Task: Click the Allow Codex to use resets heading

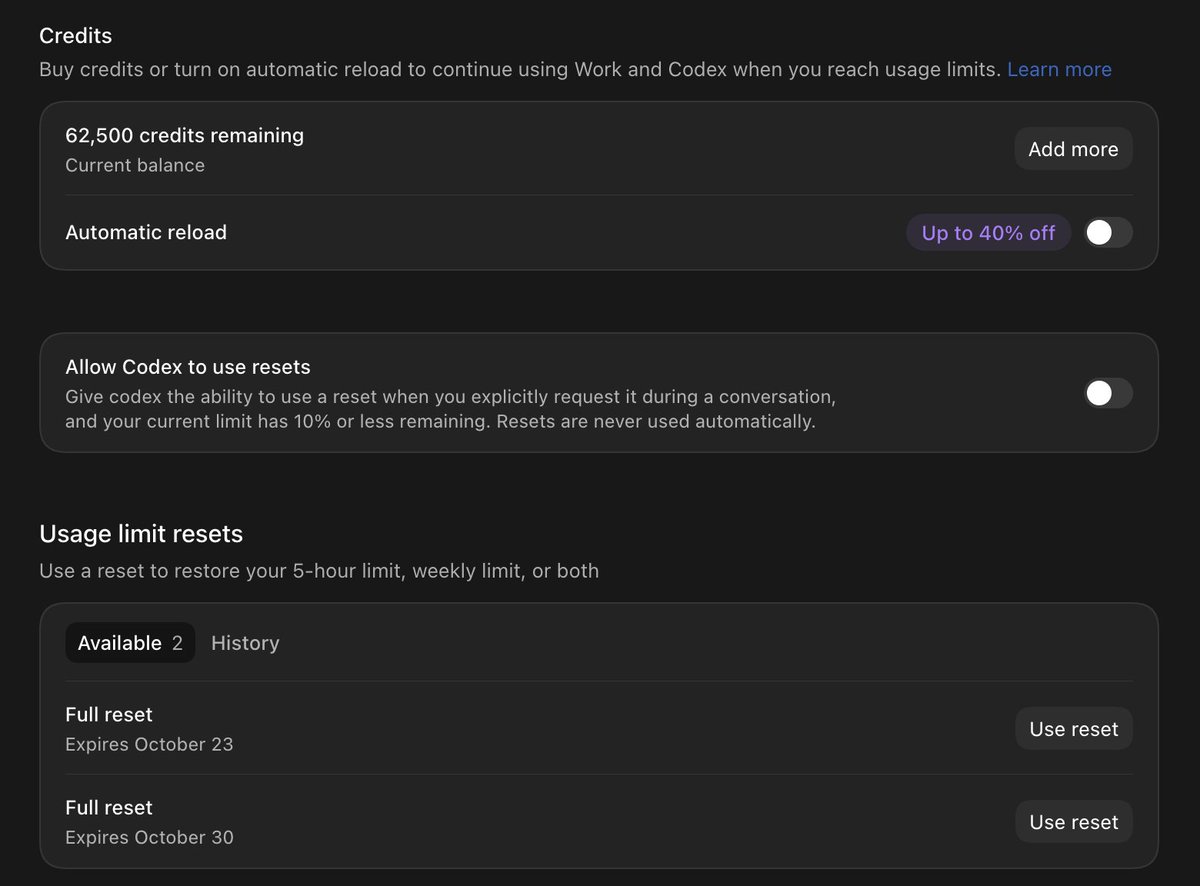Action: coord(188,367)
